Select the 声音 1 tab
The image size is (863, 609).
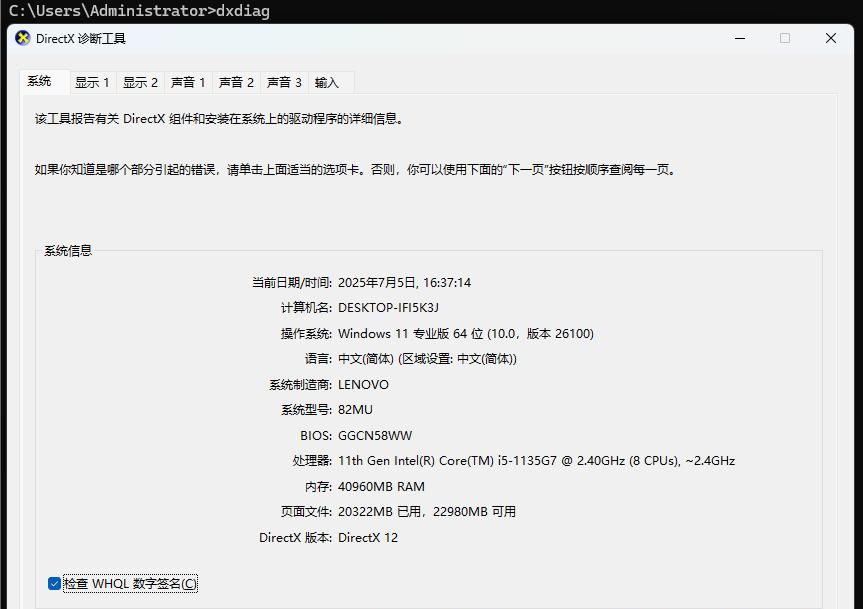(188, 83)
